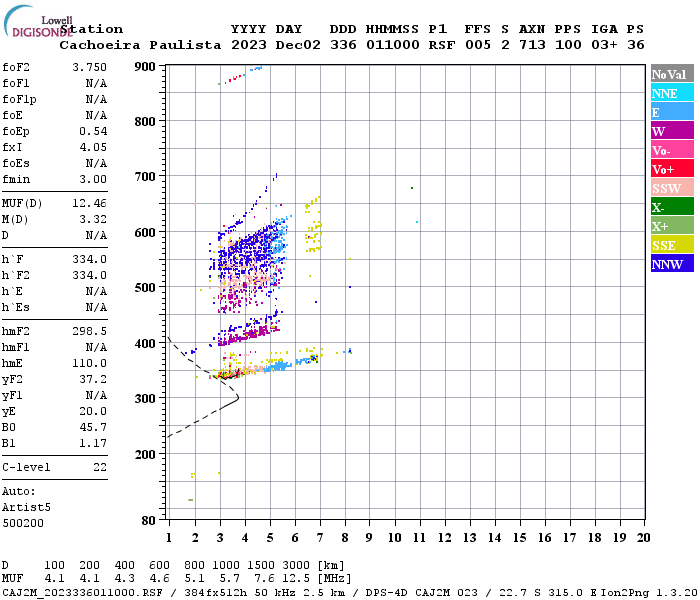The width and height of the screenshot is (700, 600).
Task: Click the Ion2Png 1.3.20 version text
Action: pos(649,592)
